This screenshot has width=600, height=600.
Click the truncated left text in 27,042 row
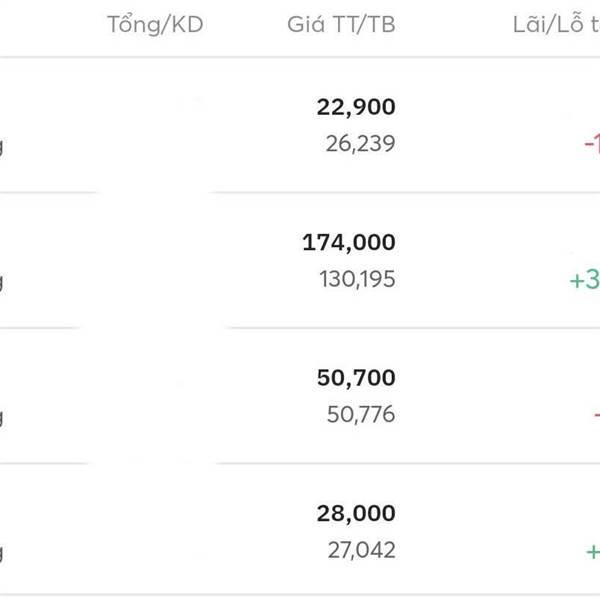(x=2, y=553)
